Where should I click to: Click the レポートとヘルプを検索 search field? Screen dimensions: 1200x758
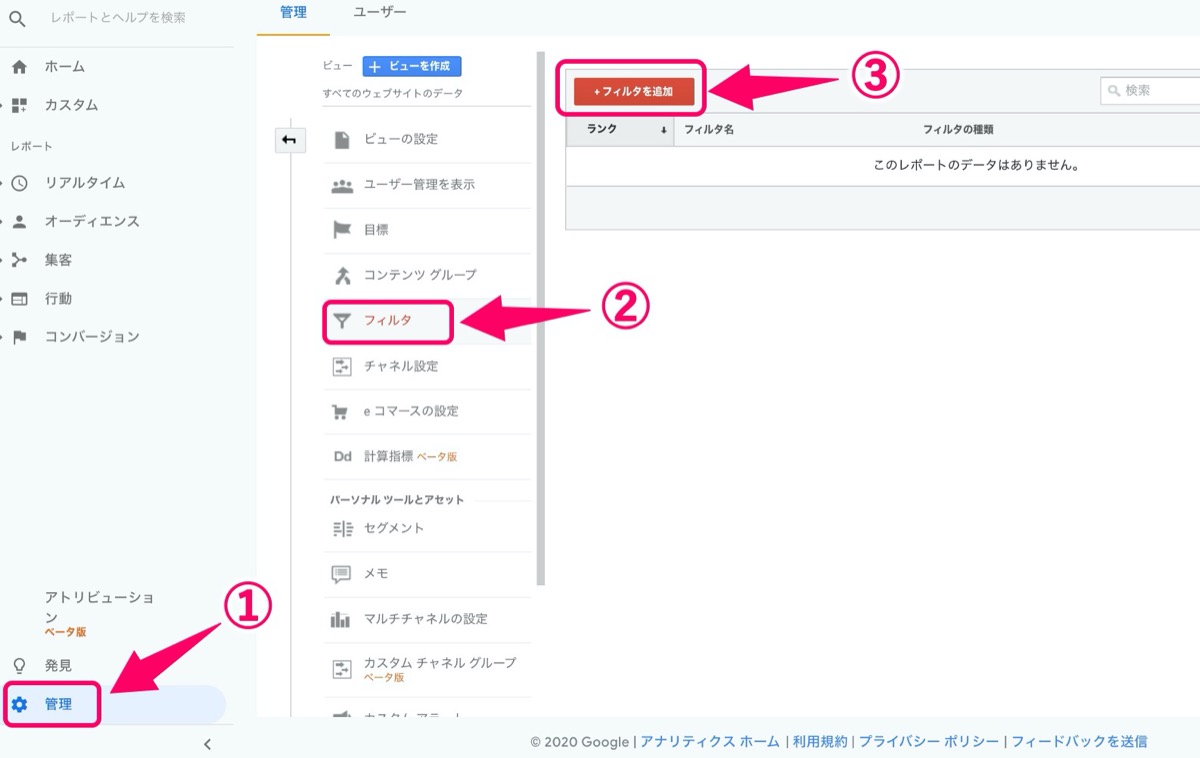pos(118,18)
